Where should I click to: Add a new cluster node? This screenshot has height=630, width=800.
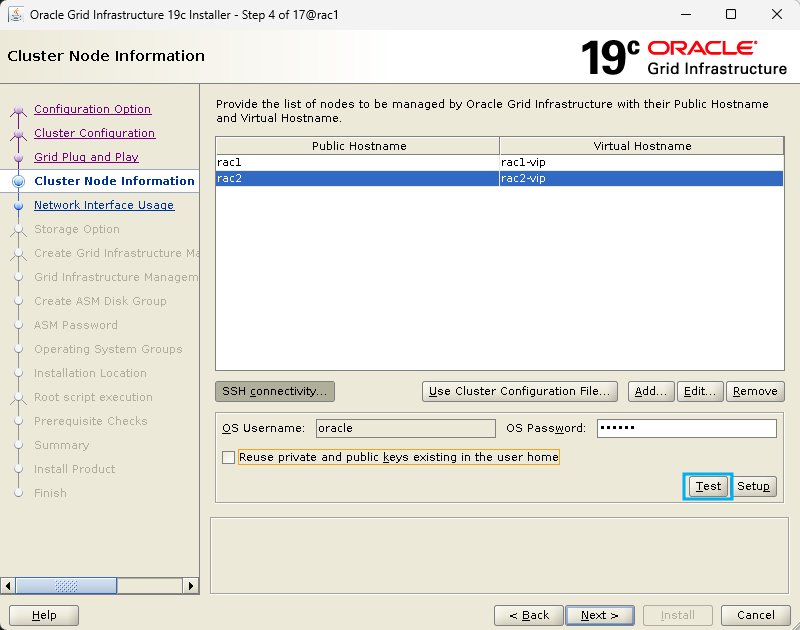[651, 391]
